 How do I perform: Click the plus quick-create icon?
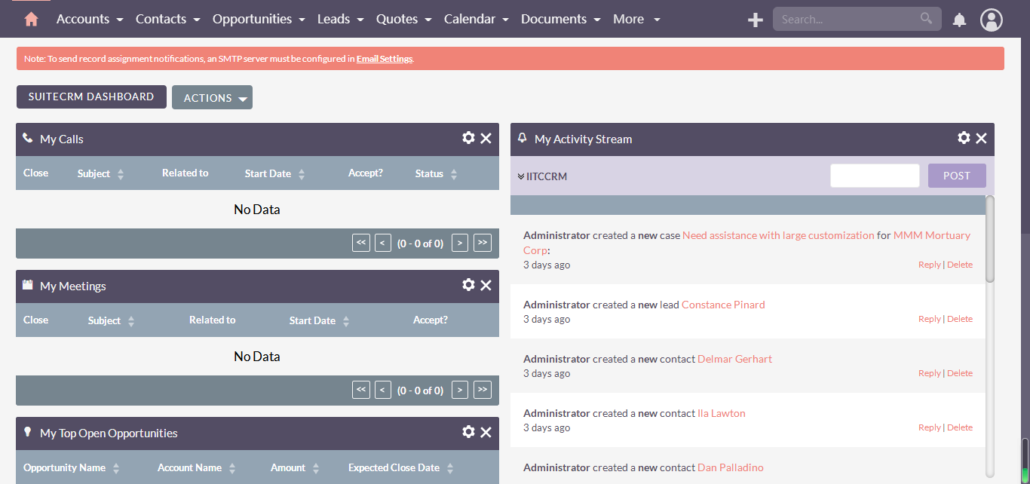(x=755, y=19)
